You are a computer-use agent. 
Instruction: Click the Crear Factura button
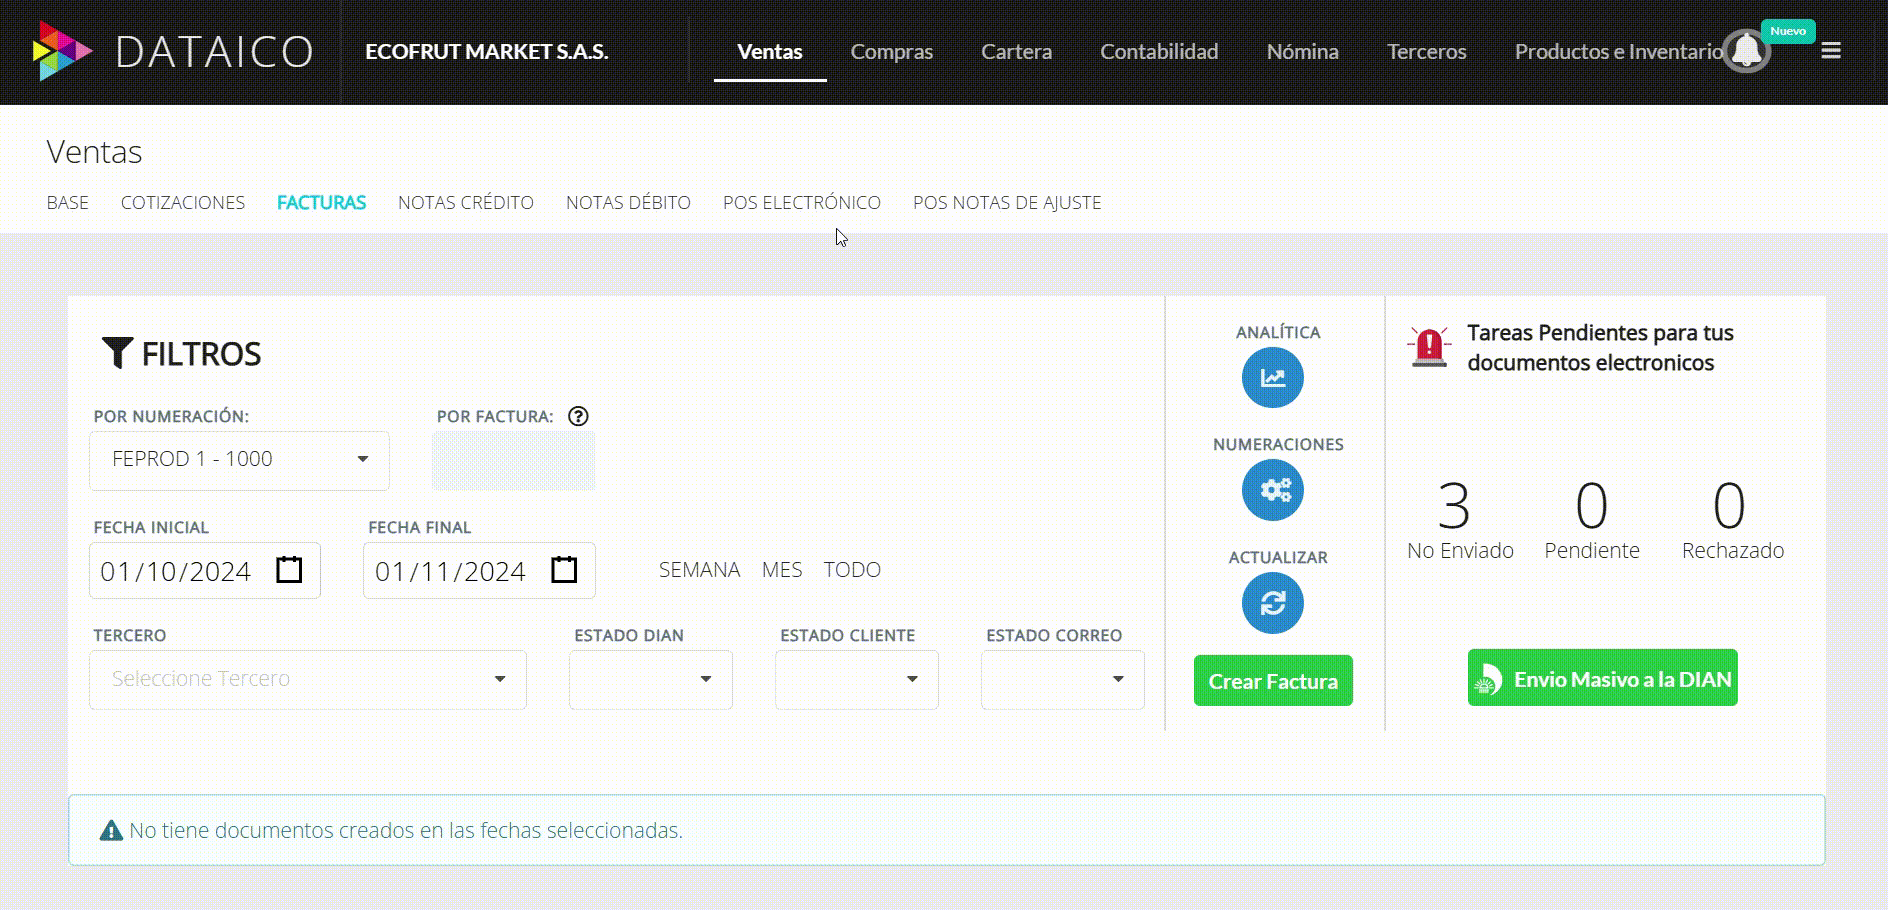click(x=1272, y=681)
